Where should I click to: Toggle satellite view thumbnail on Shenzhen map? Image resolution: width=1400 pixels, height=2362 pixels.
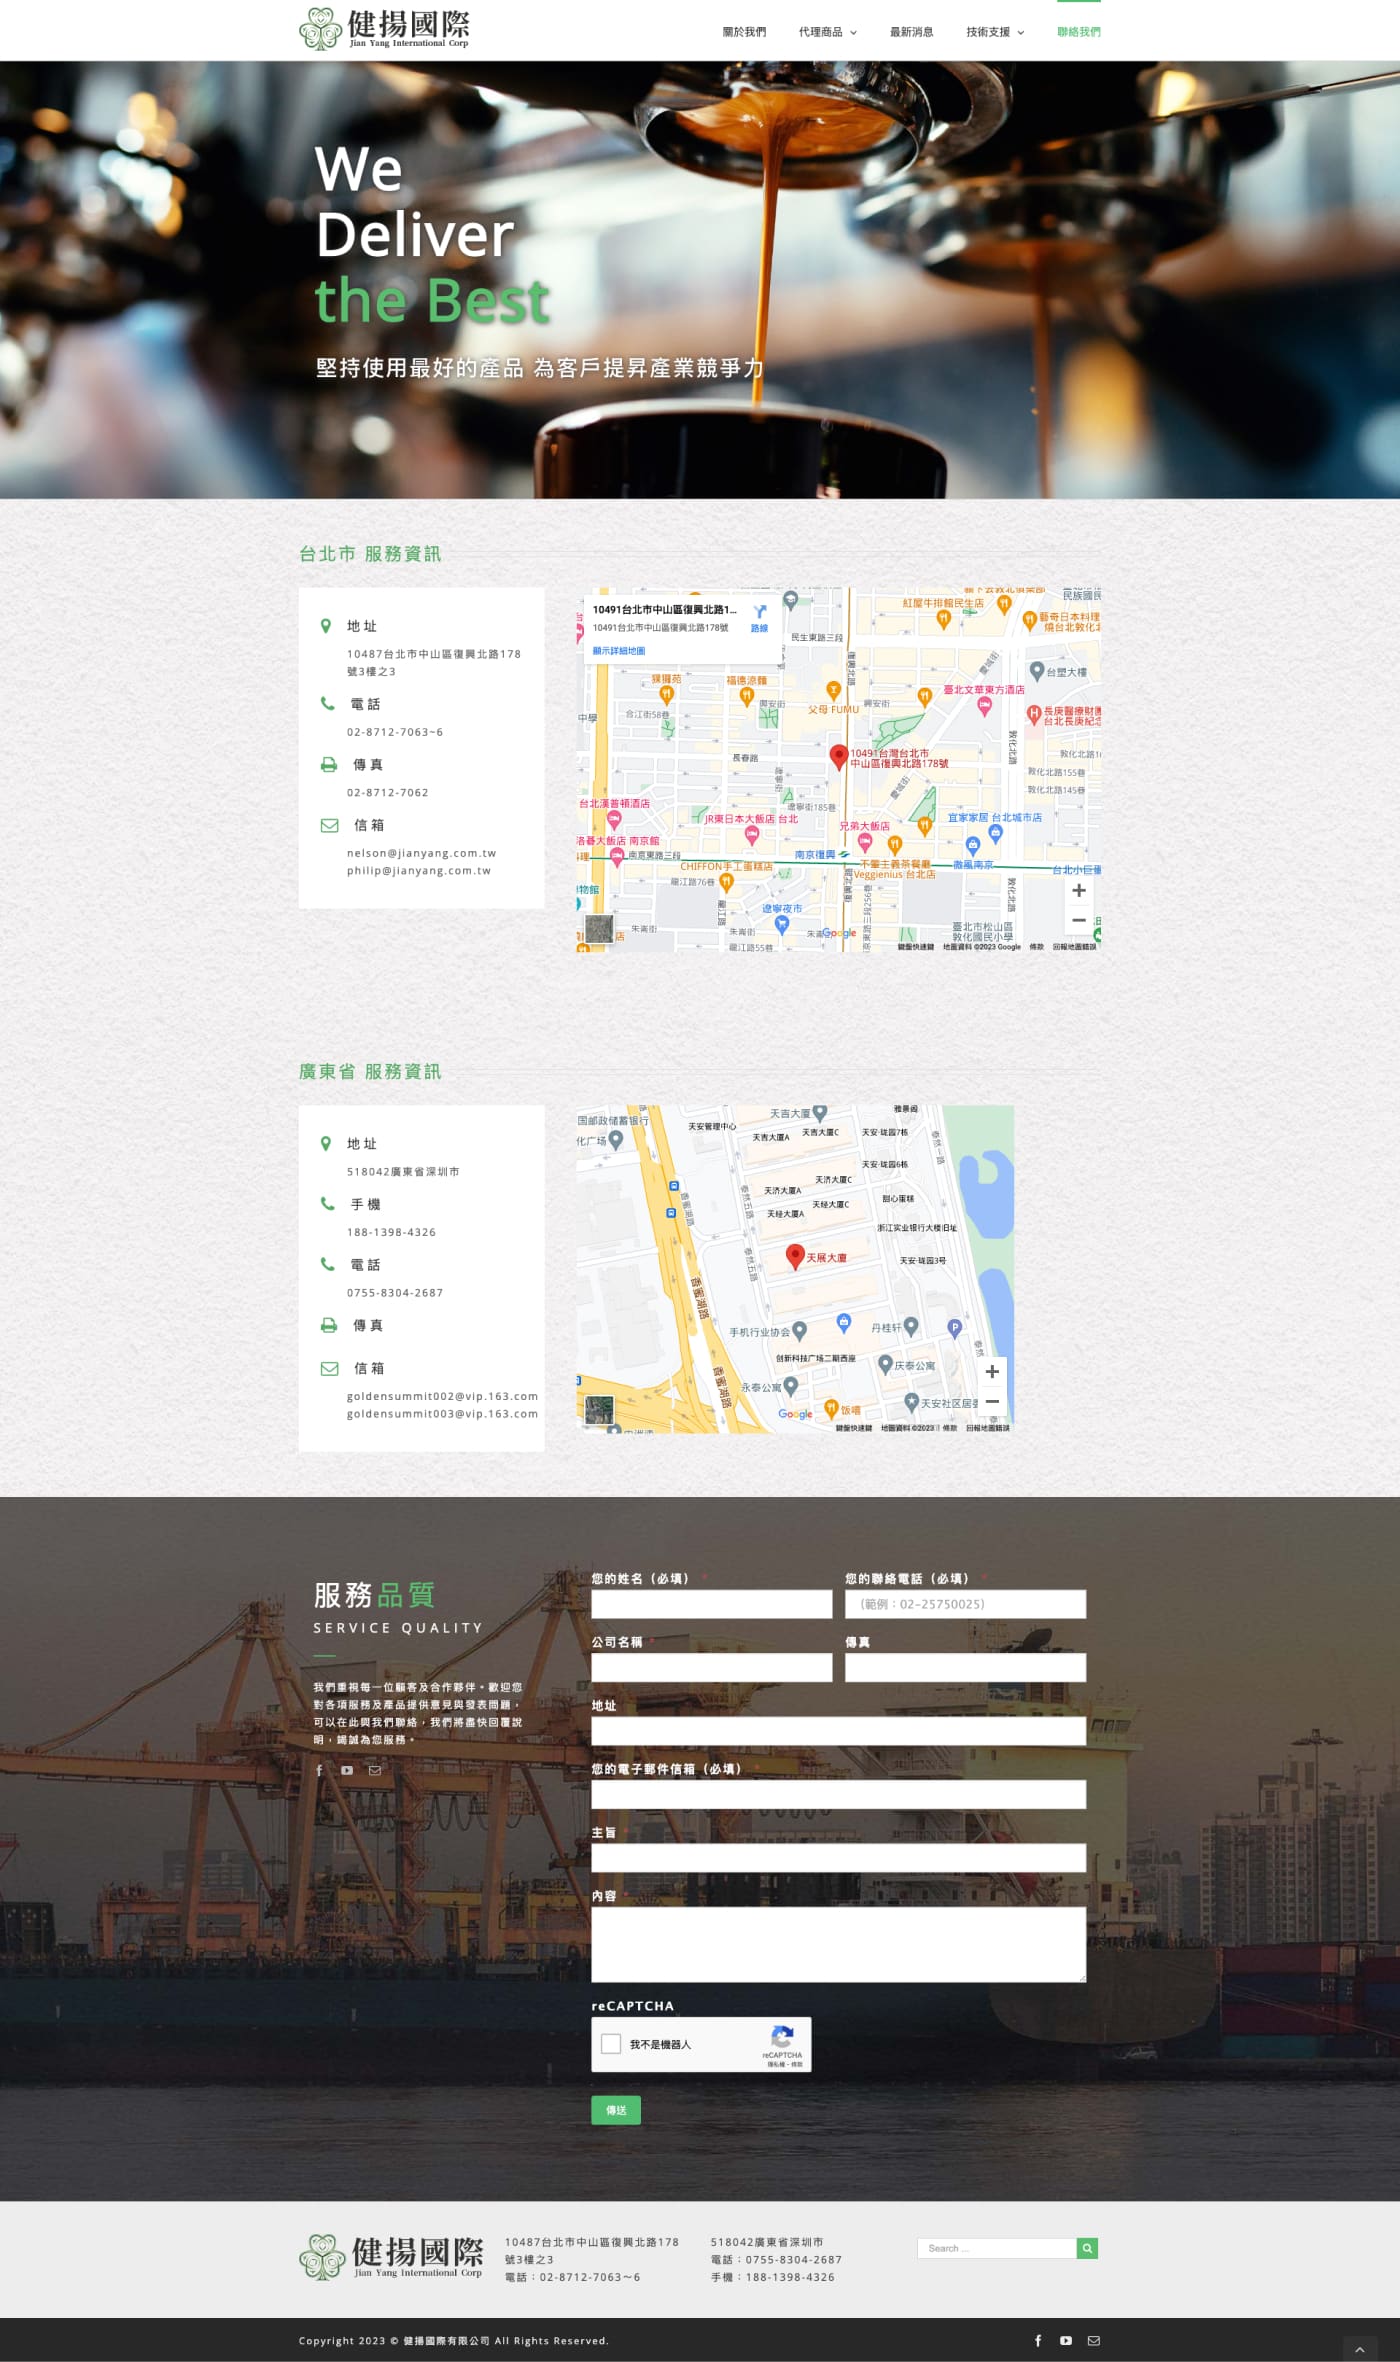(599, 1410)
